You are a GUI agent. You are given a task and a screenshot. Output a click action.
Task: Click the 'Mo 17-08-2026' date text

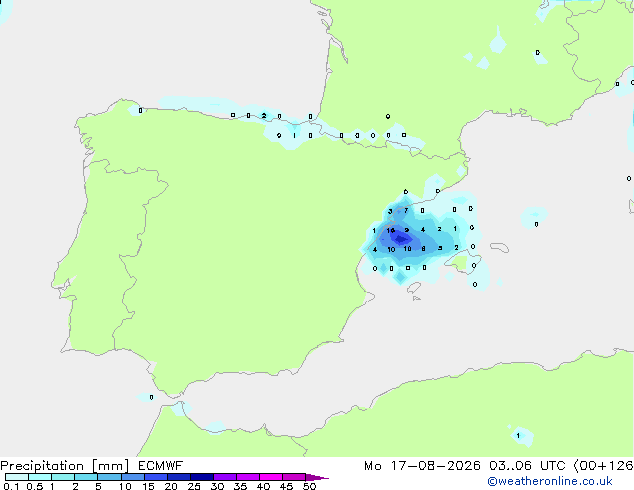click(x=422, y=466)
